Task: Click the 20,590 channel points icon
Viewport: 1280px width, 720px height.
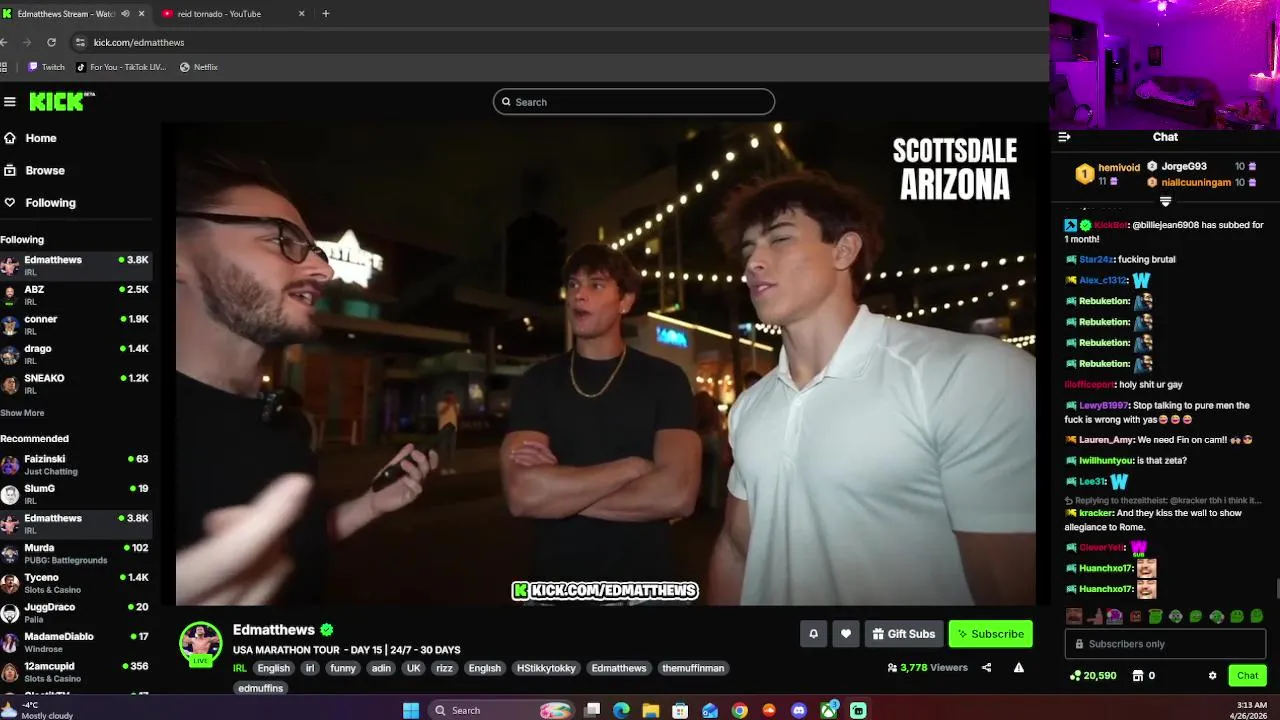Action: click(x=1075, y=676)
